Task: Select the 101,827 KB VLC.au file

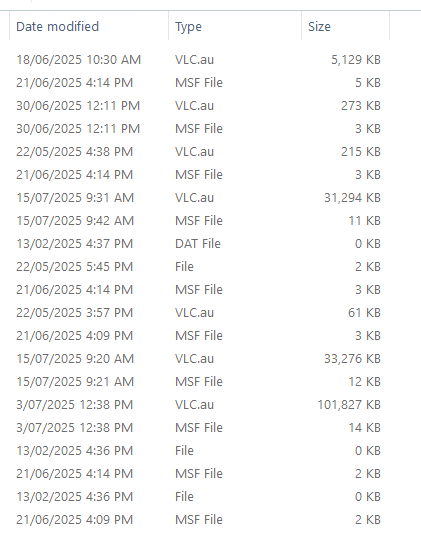Action: pyautogui.click(x=198, y=405)
